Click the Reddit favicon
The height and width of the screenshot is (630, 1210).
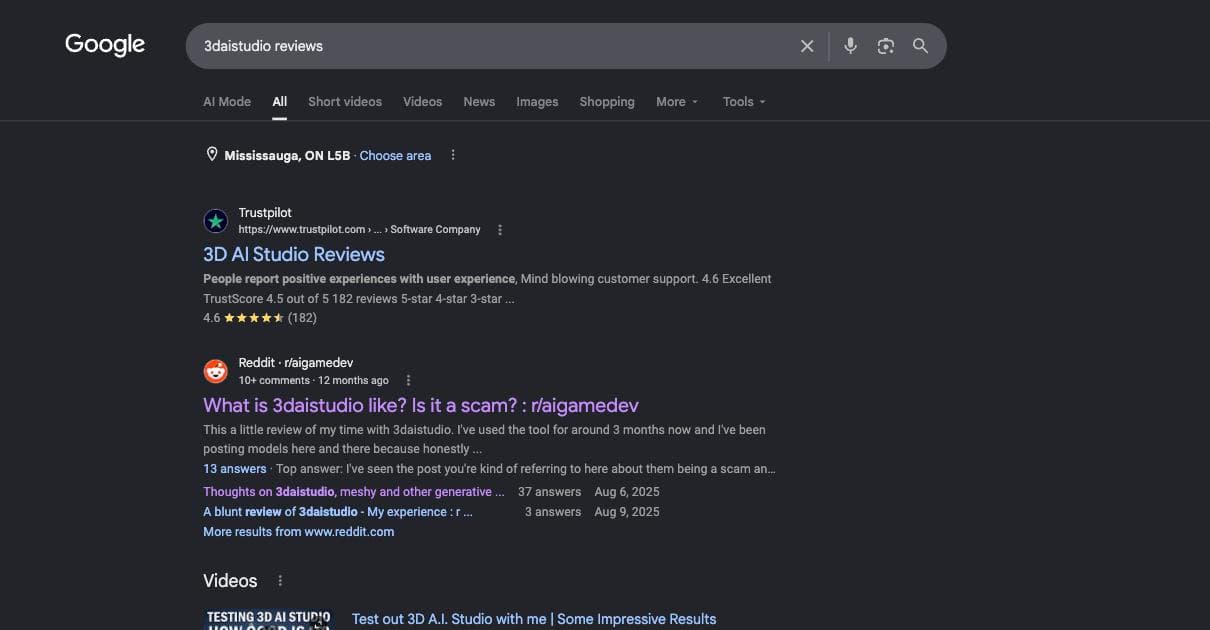click(216, 372)
